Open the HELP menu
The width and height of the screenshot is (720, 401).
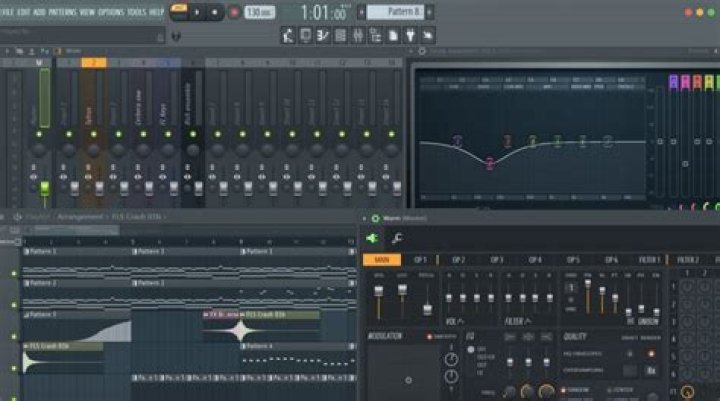156,12
